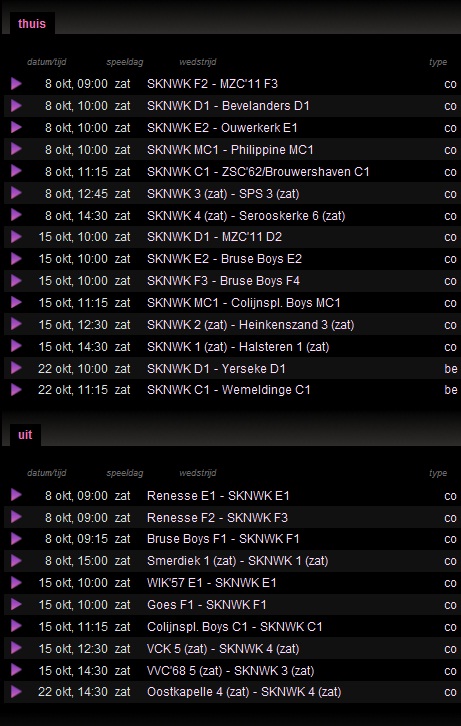This screenshot has width=461, height=726.
Task: Select the SKNWK D1 - Yerseke D1 row
Action: coord(230,369)
